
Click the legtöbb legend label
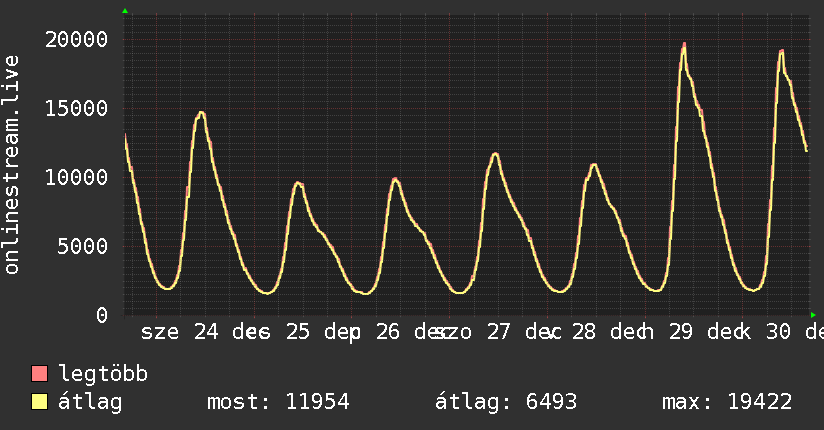[x=103, y=374]
